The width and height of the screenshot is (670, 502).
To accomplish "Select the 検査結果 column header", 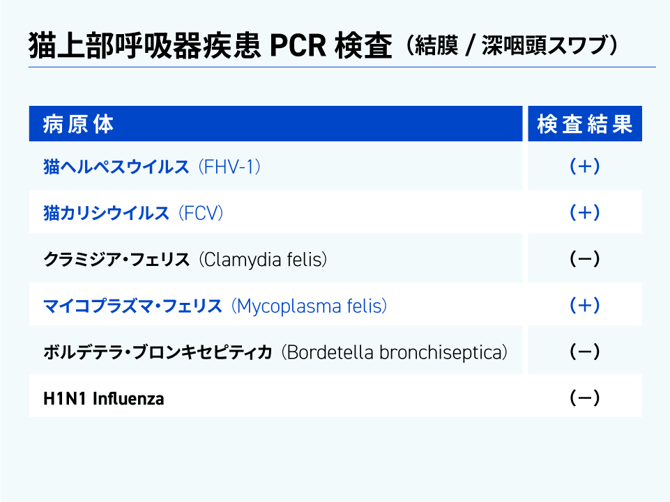I will click(584, 124).
